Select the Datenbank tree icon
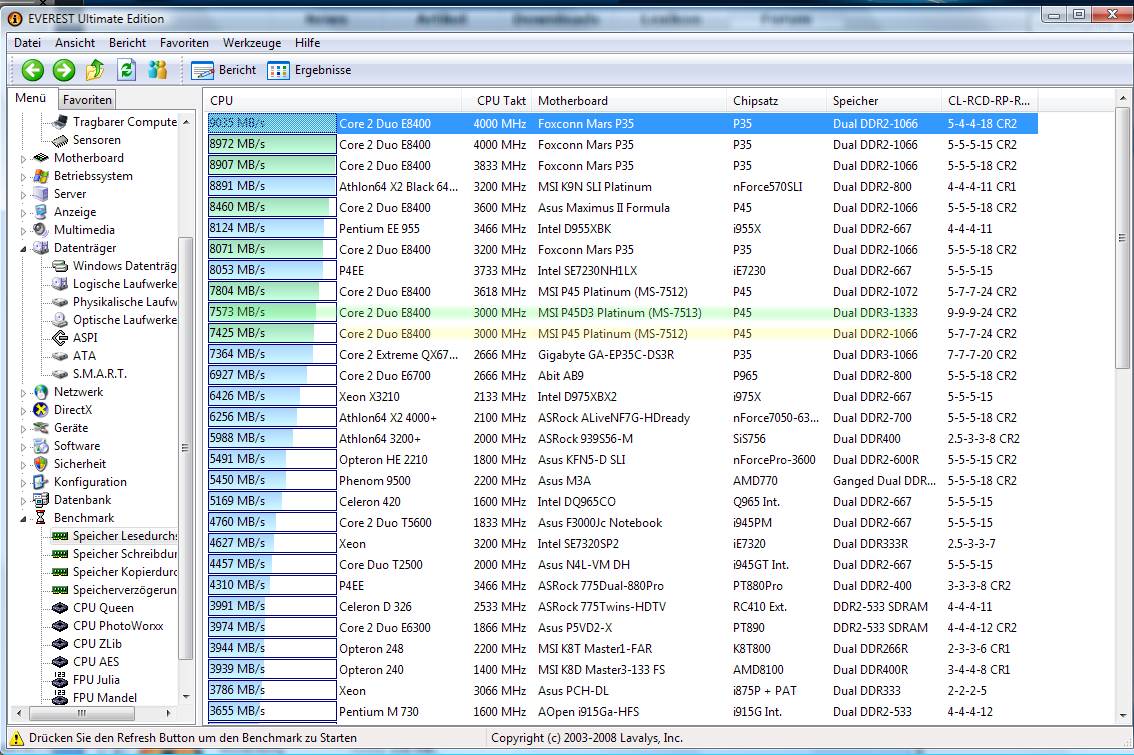The height and width of the screenshot is (755, 1134). coord(41,500)
